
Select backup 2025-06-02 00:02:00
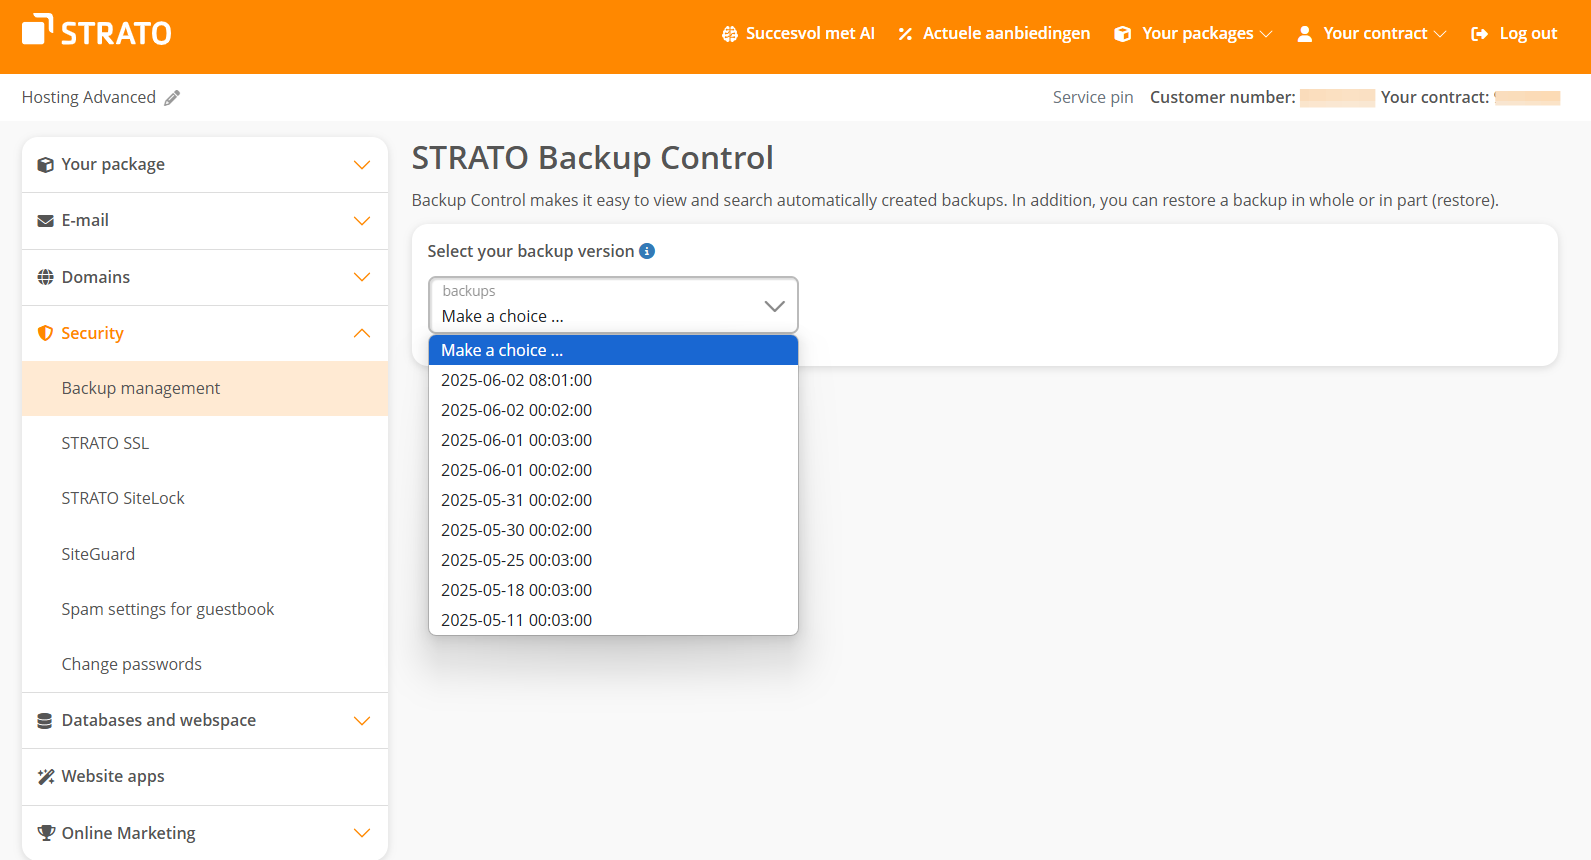point(613,410)
